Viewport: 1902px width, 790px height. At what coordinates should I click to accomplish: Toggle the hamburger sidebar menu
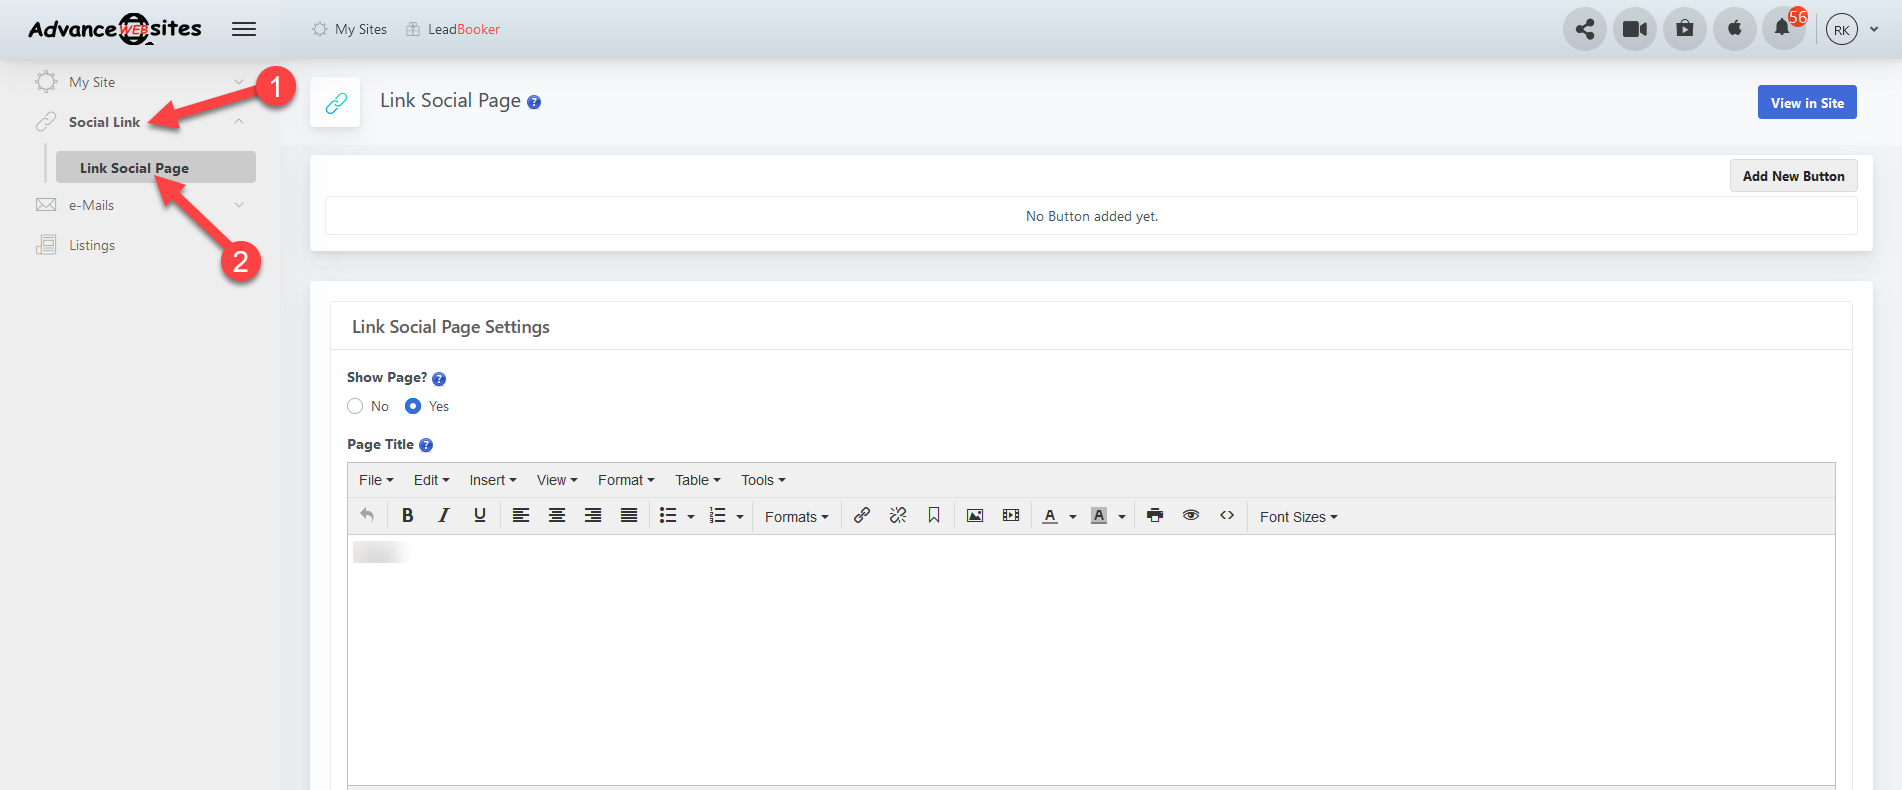(x=244, y=29)
